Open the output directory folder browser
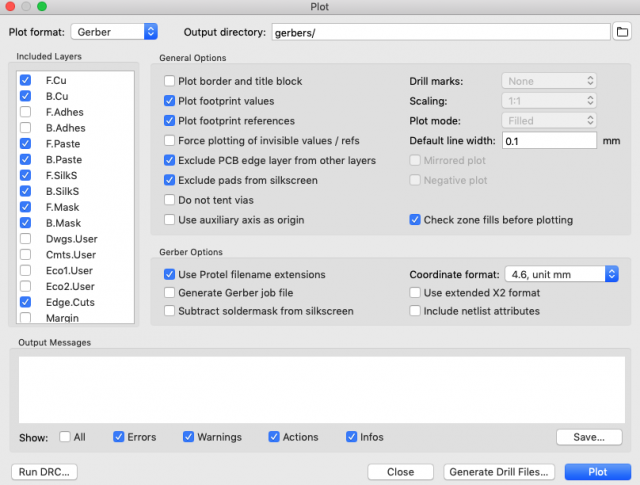The height and width of the screenshot is (485, 640). [x=622, y=32]
